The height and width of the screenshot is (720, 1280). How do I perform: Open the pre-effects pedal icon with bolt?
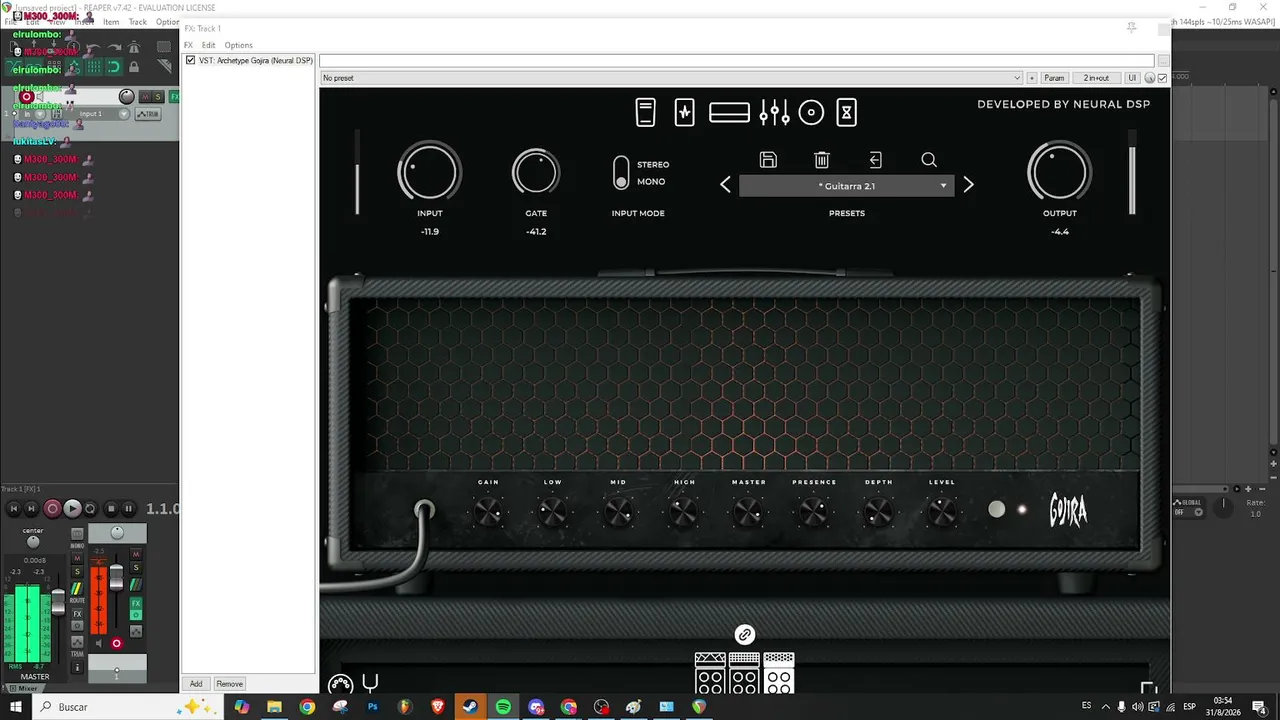click(x=684, y=112)
